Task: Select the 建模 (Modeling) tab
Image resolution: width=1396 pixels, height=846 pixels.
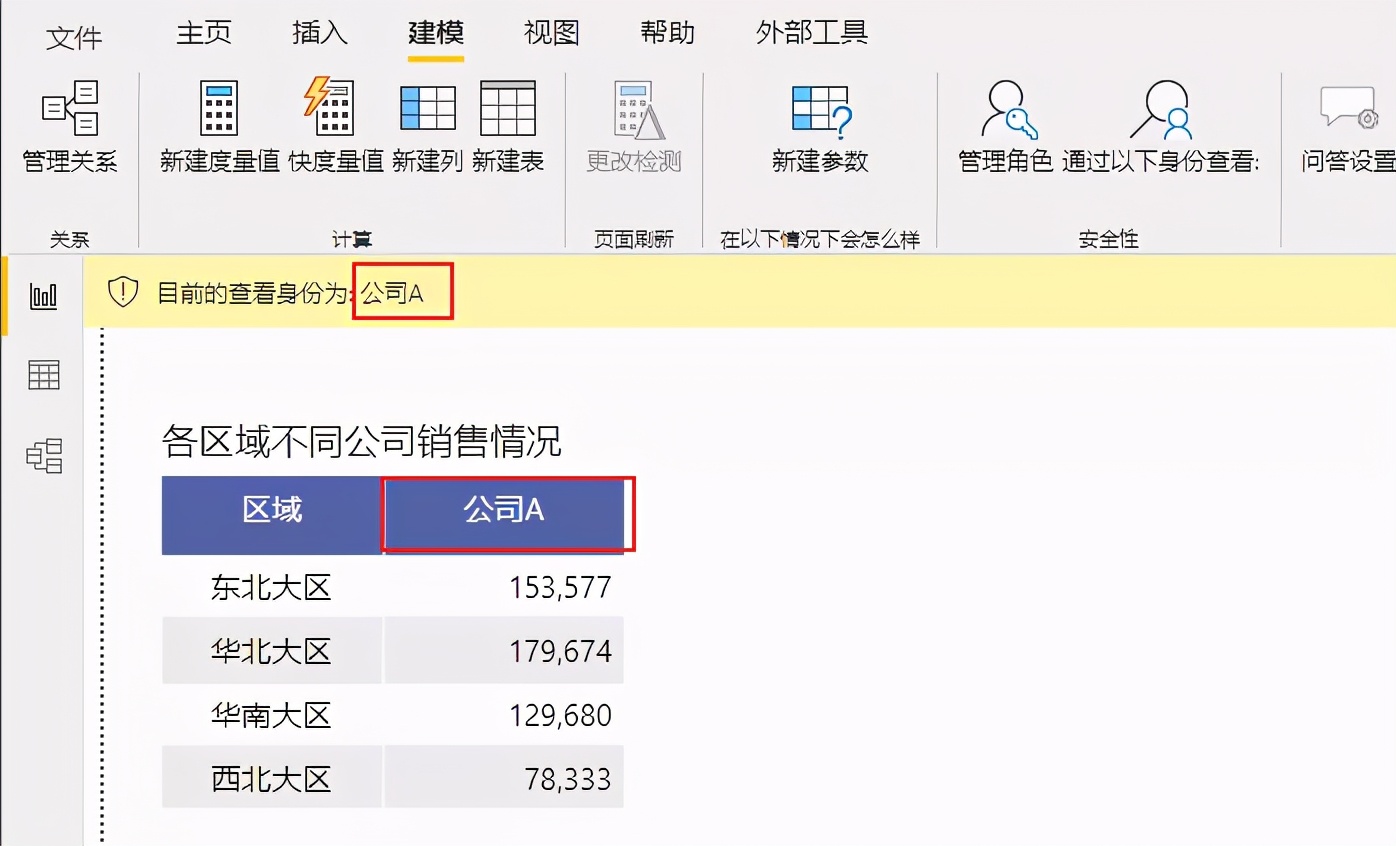Action: [436, 33]
